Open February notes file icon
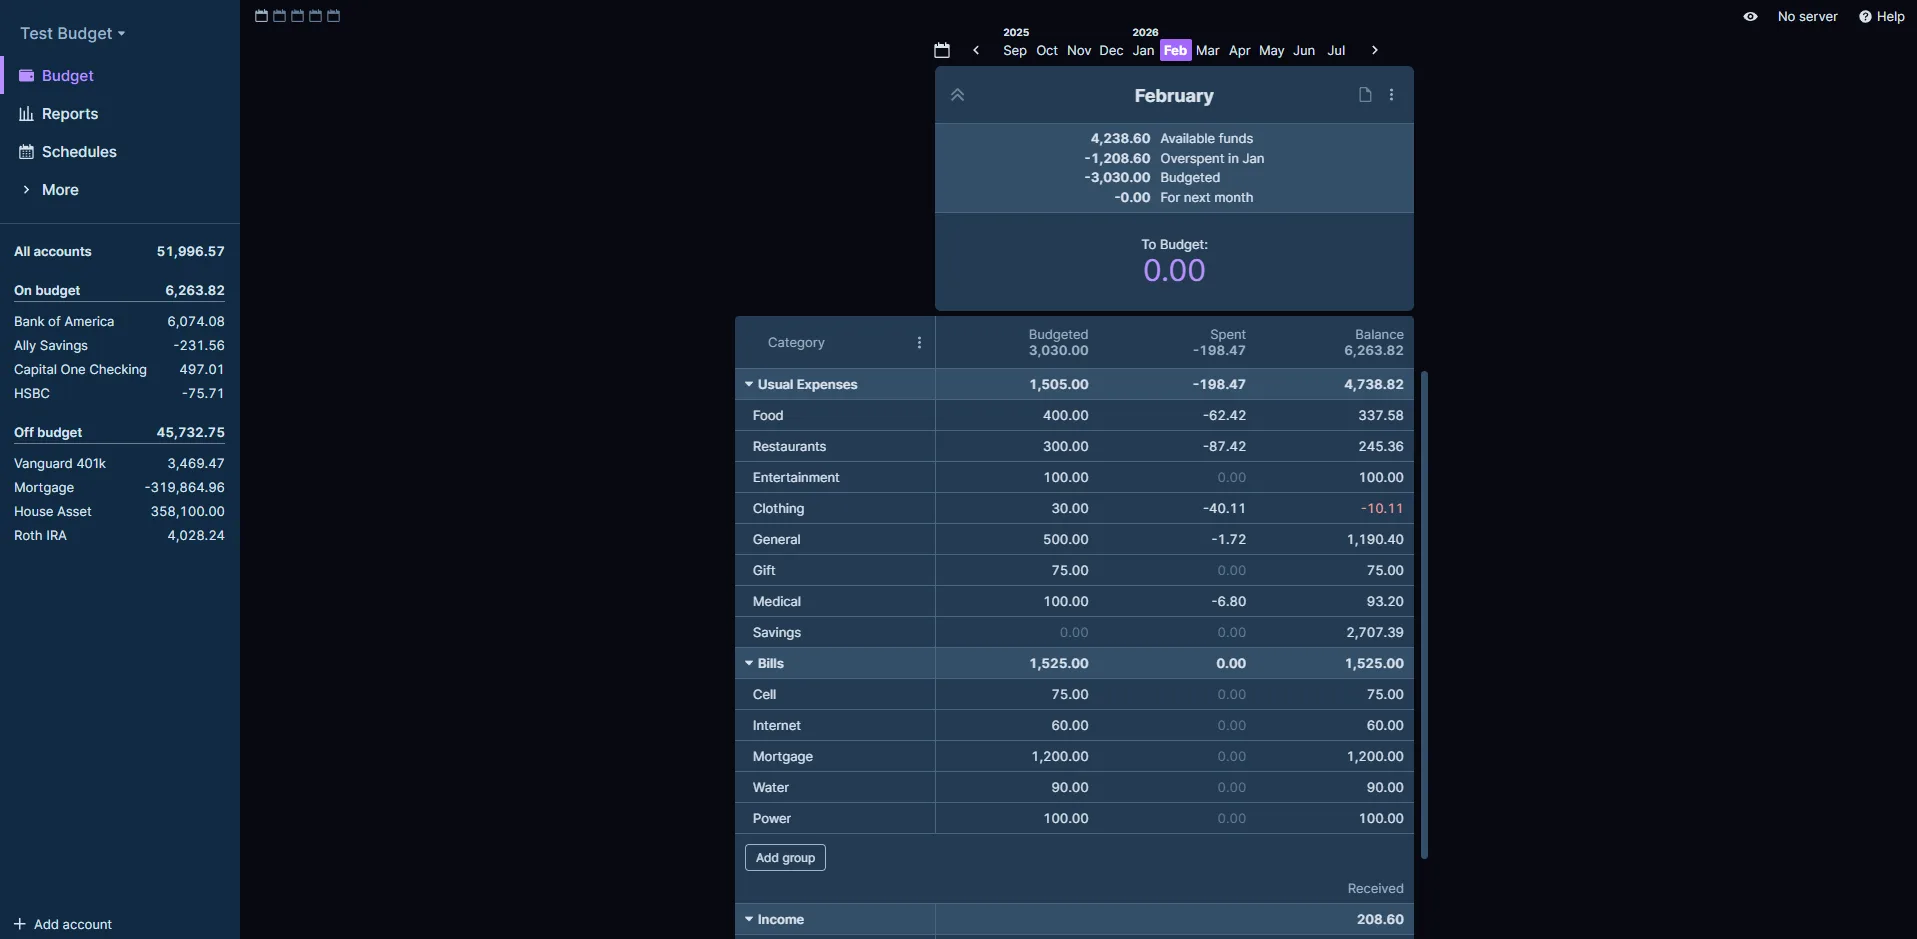Viewport: 1917px width, 939px height. click(x=1364, y=94)
